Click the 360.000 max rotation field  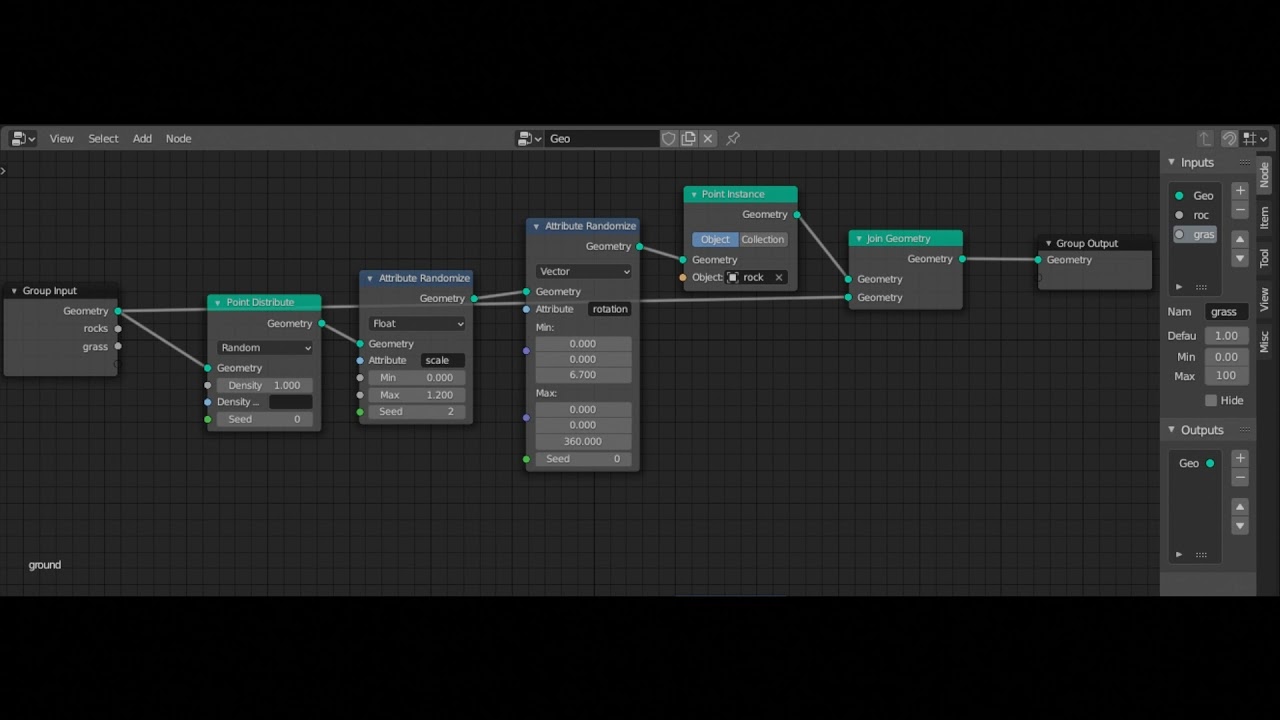pyautogui.click(x=583, y=441)
